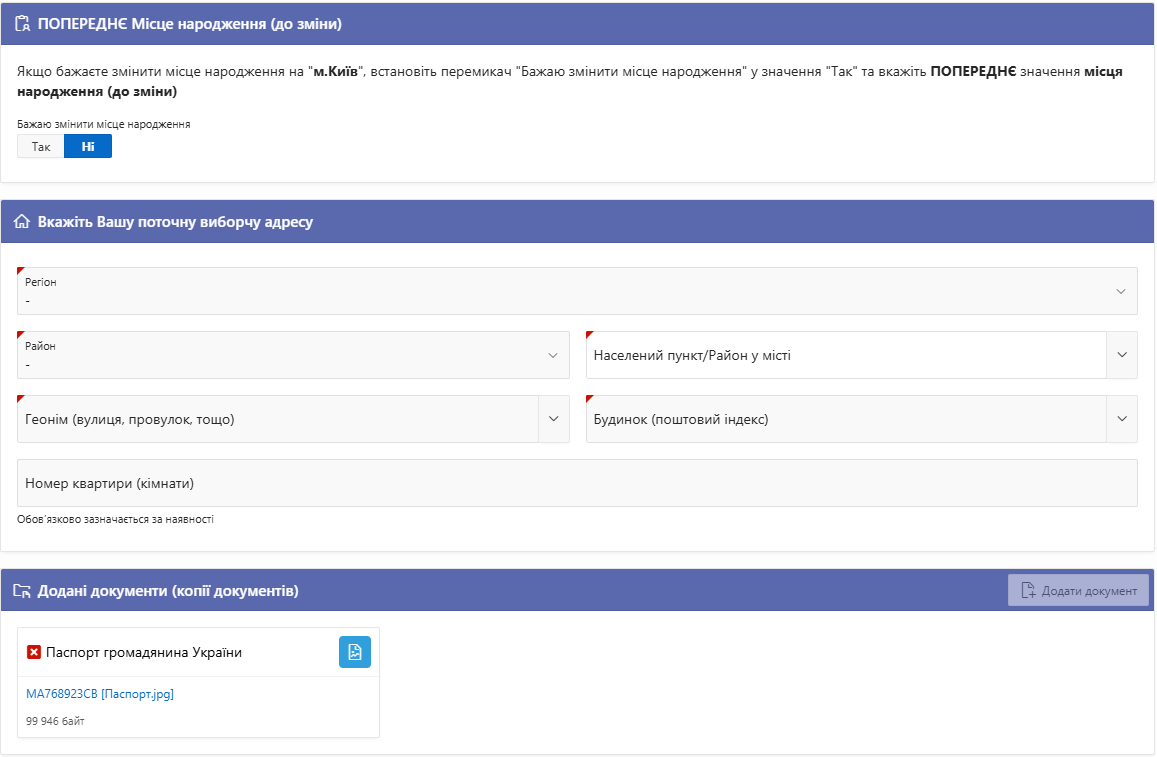Click the red X icon beside passport document
Viewport: 1157px width, 757px height.
[x=34, y=652]
